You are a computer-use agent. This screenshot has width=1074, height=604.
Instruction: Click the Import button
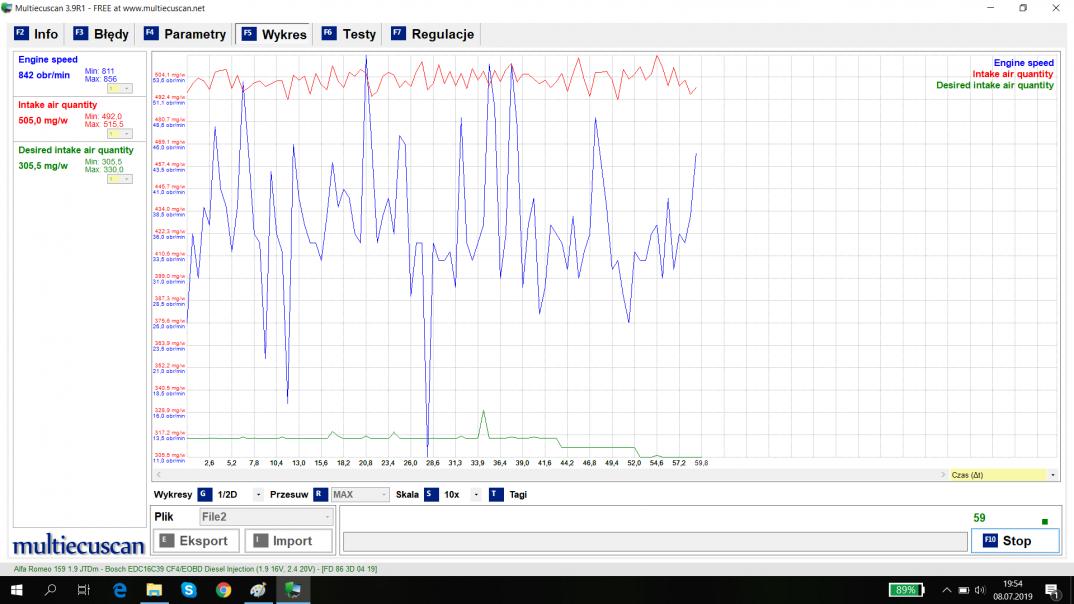pyautogui.click(x=283, y=541)
